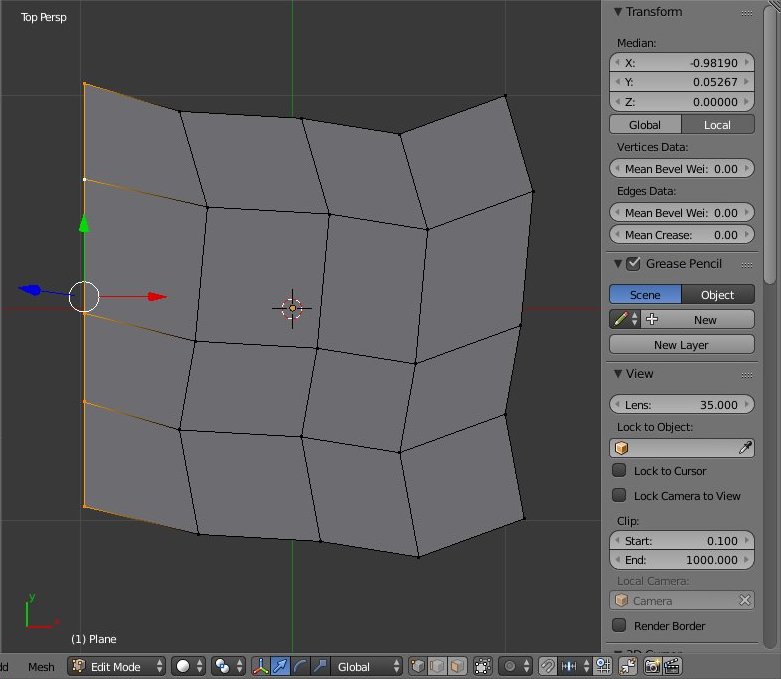Disable the Grease Pencil checkbox
The image size is (781, 679).
(x=634, y=264)
